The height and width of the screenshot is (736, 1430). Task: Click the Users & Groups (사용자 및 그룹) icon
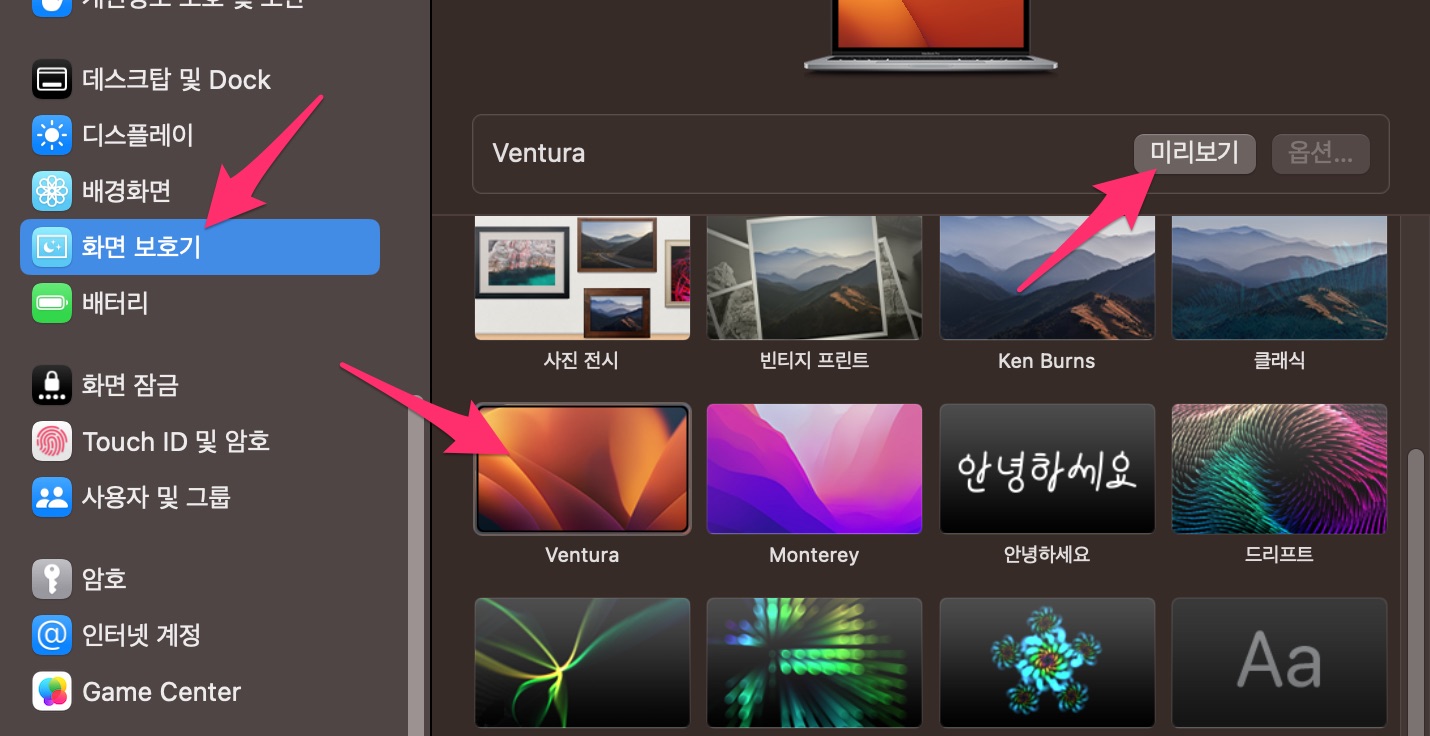[x=52, y=496]
